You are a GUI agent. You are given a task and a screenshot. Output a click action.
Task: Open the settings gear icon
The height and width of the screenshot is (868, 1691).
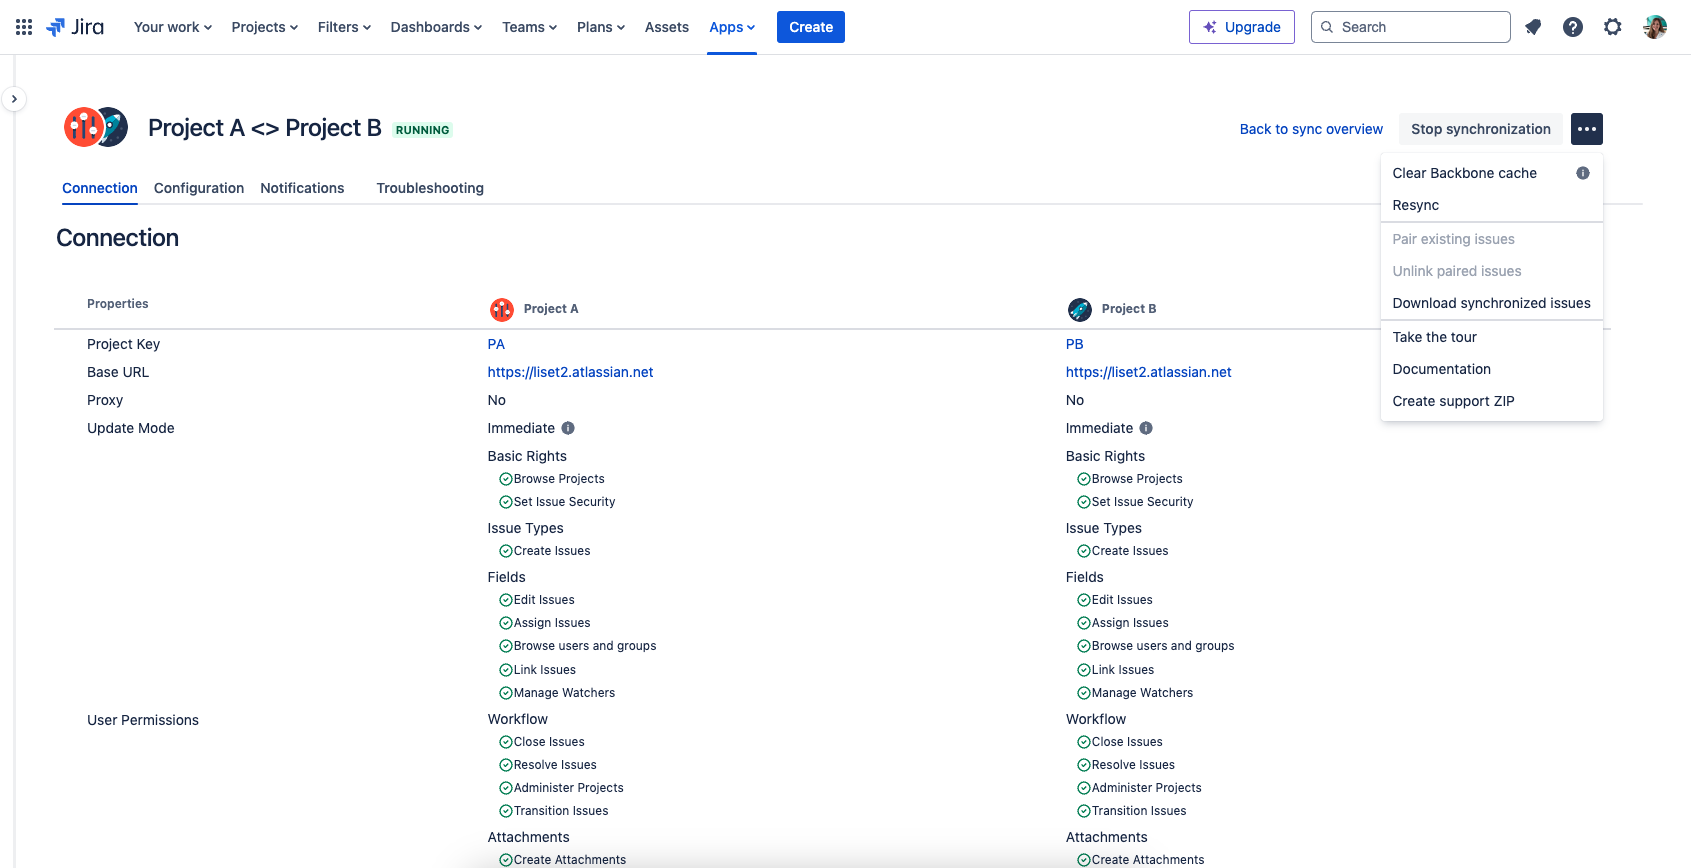1612,27
